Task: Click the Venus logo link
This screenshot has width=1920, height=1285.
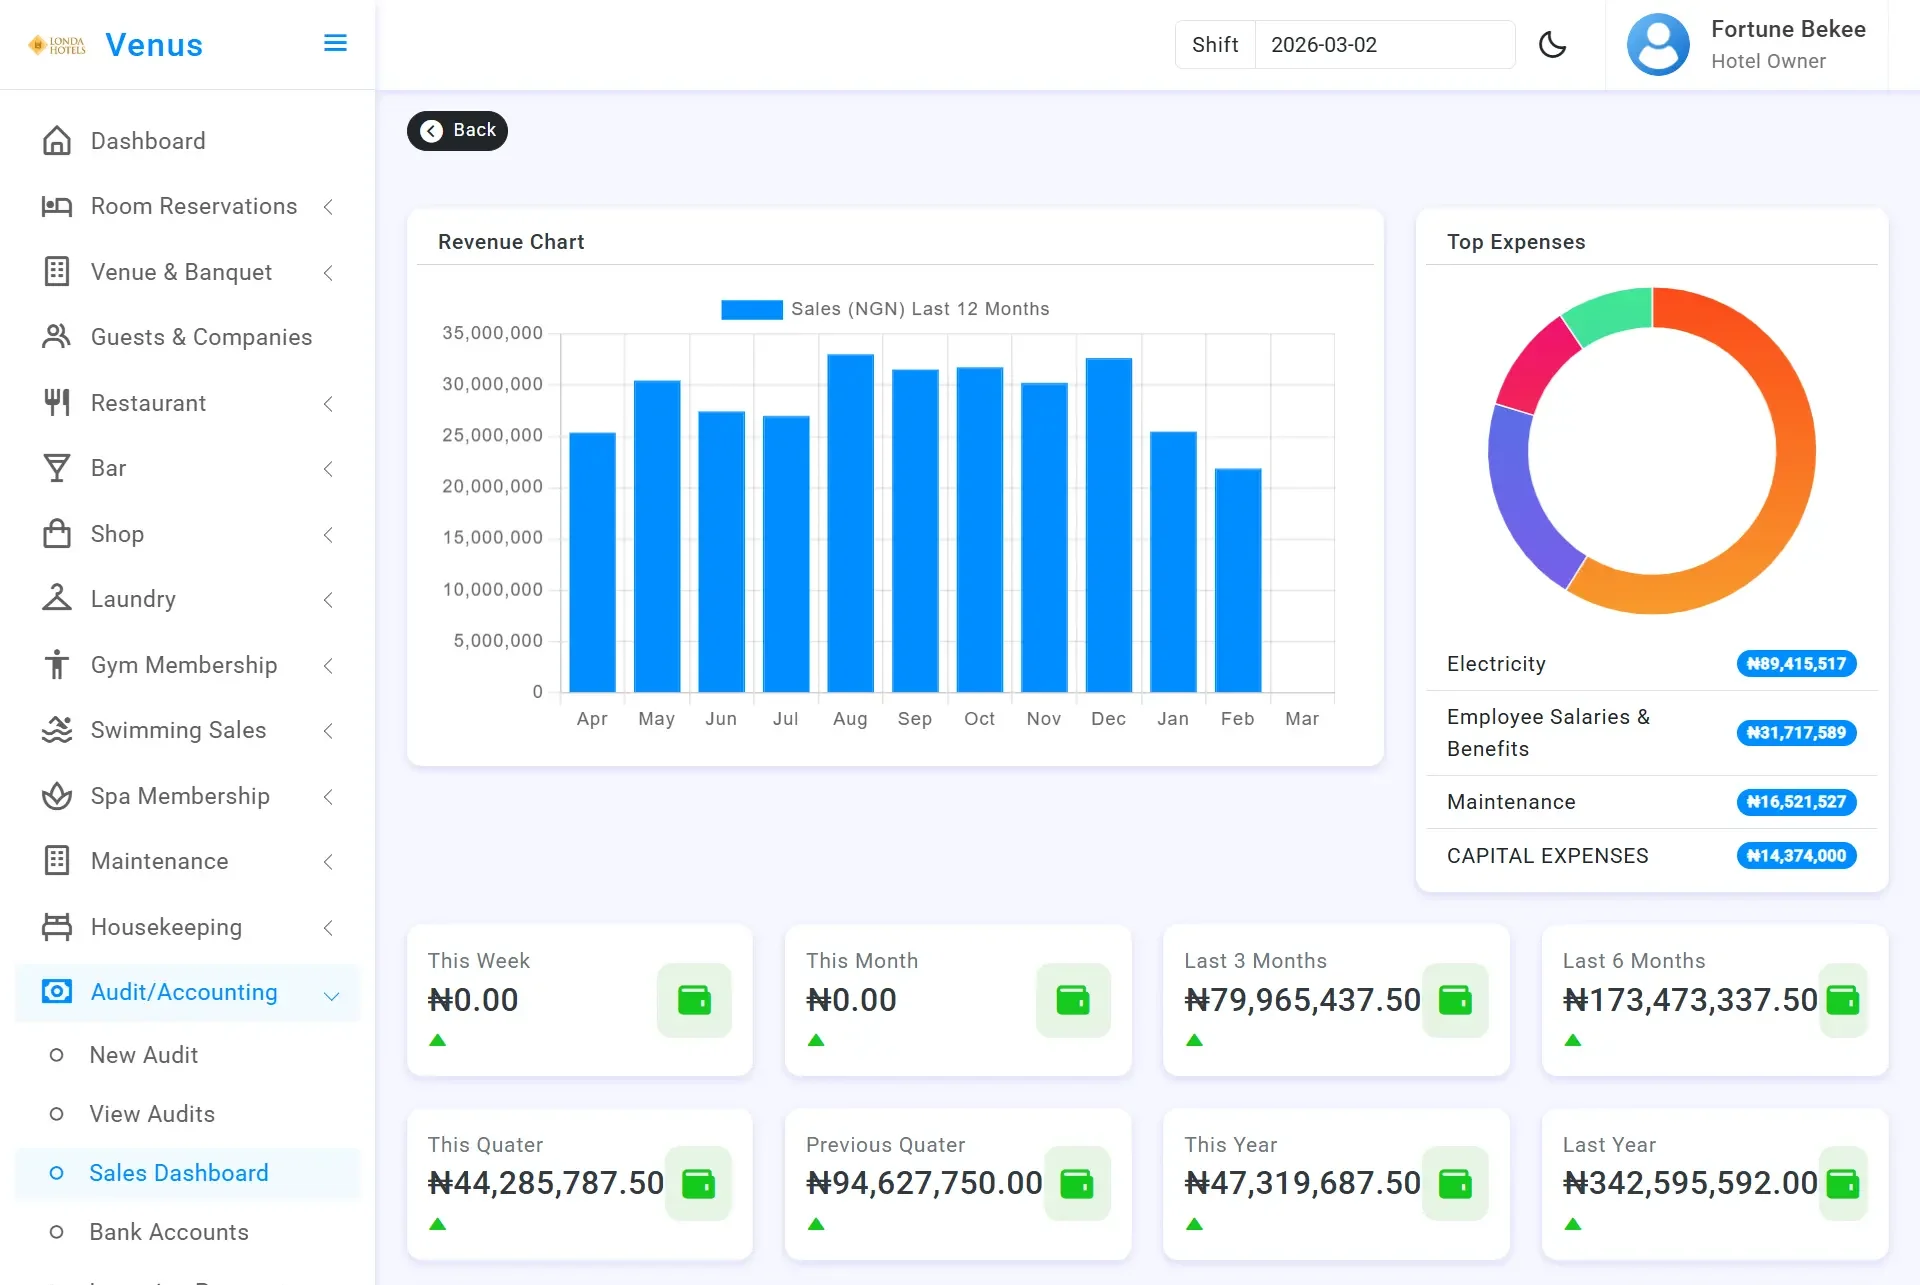Action: coord(153,45)
